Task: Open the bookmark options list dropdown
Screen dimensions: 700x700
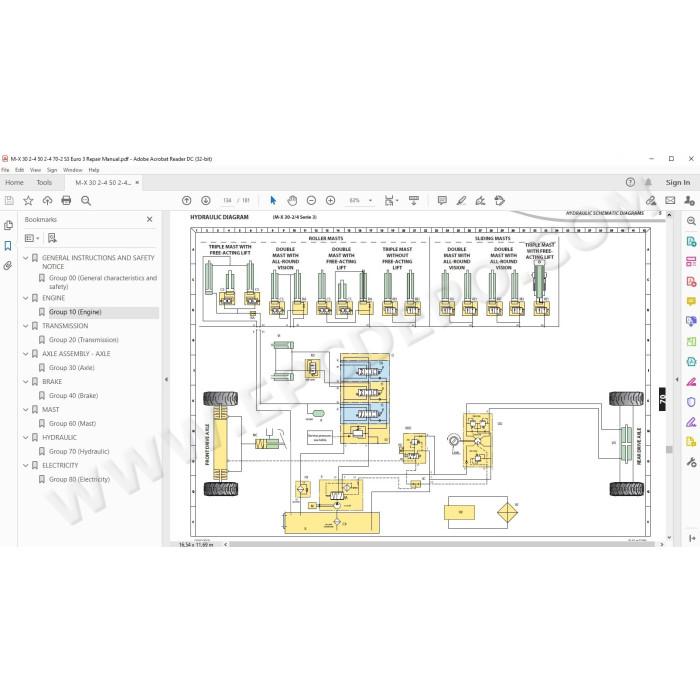Action: click(32, 238)
